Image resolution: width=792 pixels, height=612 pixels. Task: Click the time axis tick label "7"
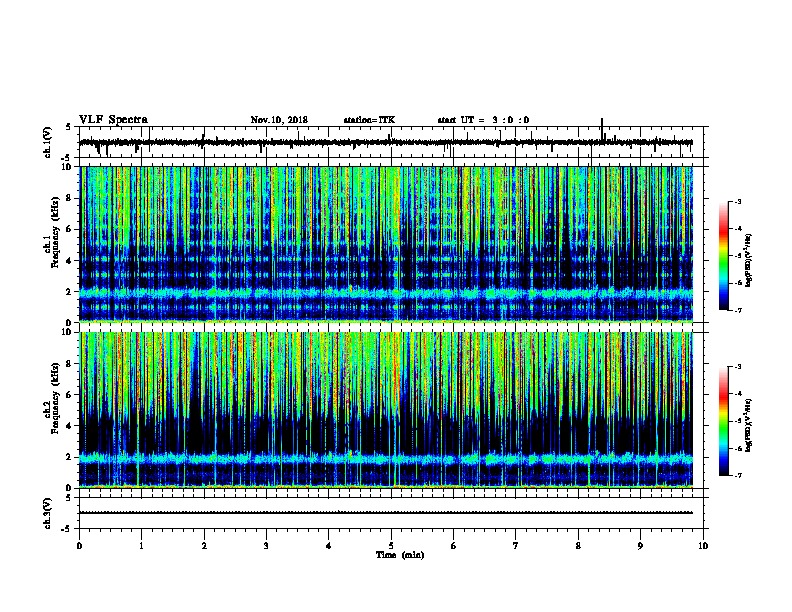coord(516,546)
